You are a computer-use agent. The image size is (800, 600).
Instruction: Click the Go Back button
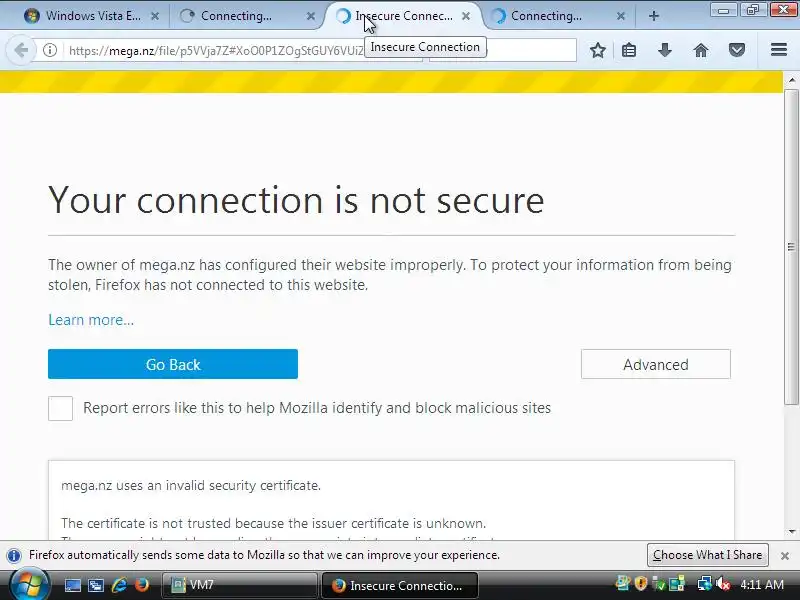click(x=173, y=364)
